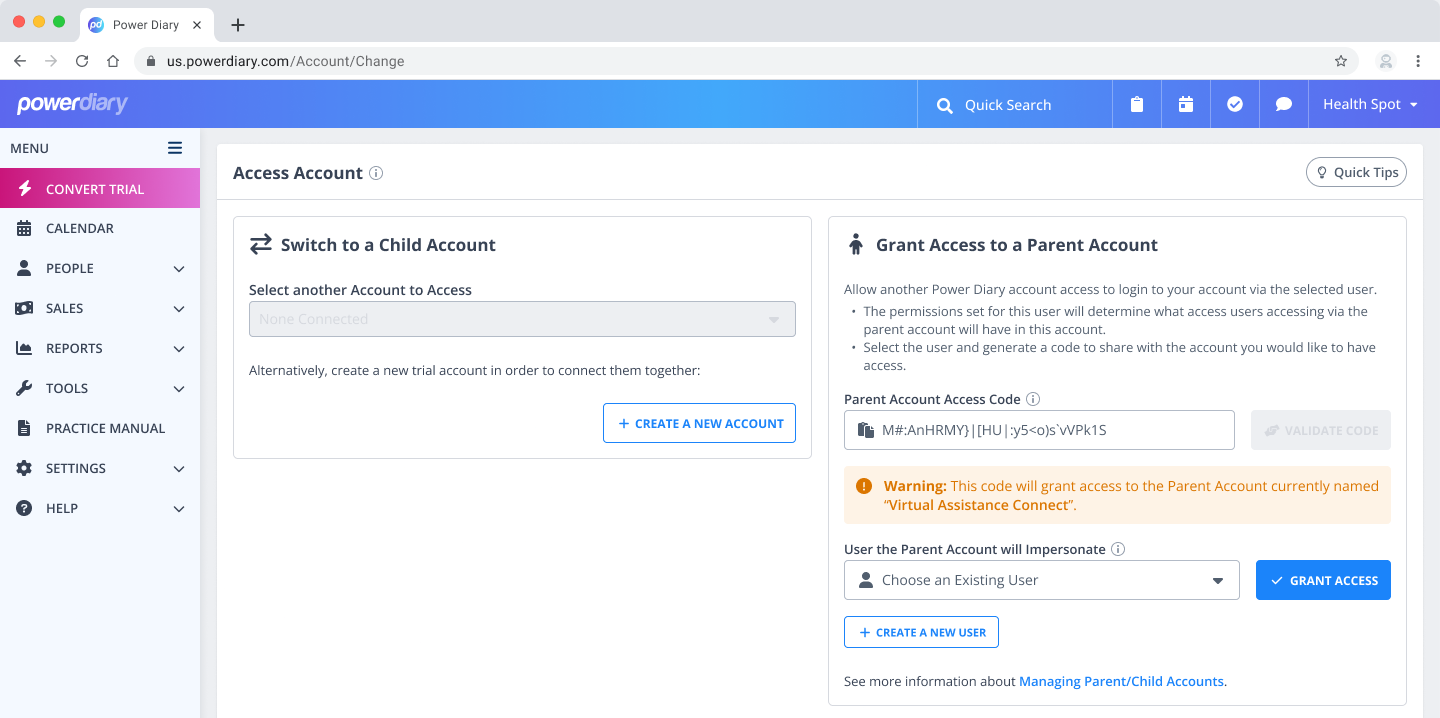Open the Health Spot account dropdown
The image size is (1440, 718).
pyautogui.click(x=1370, y=105)
